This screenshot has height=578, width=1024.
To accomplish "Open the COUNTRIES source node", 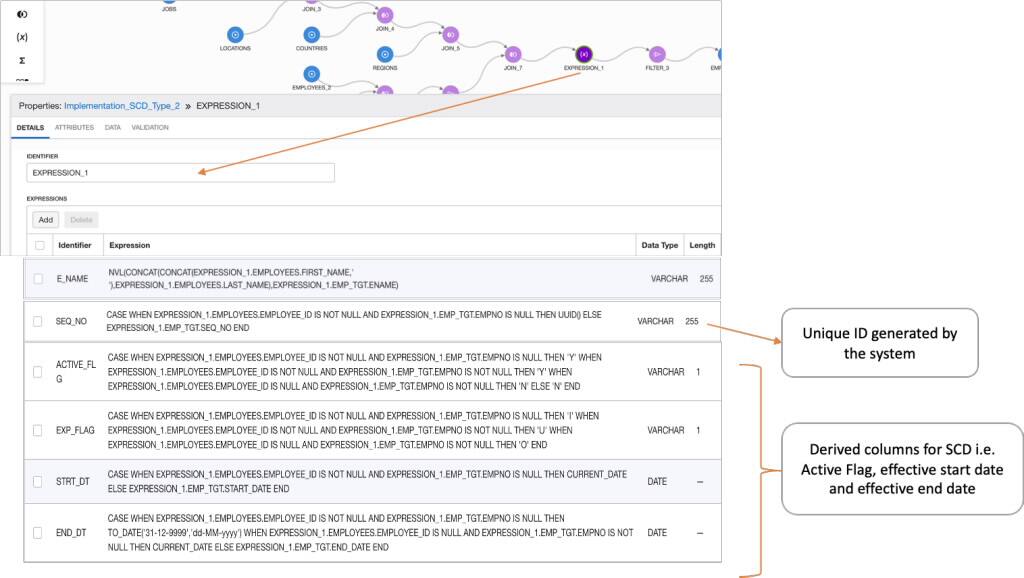I will (311, 34).
